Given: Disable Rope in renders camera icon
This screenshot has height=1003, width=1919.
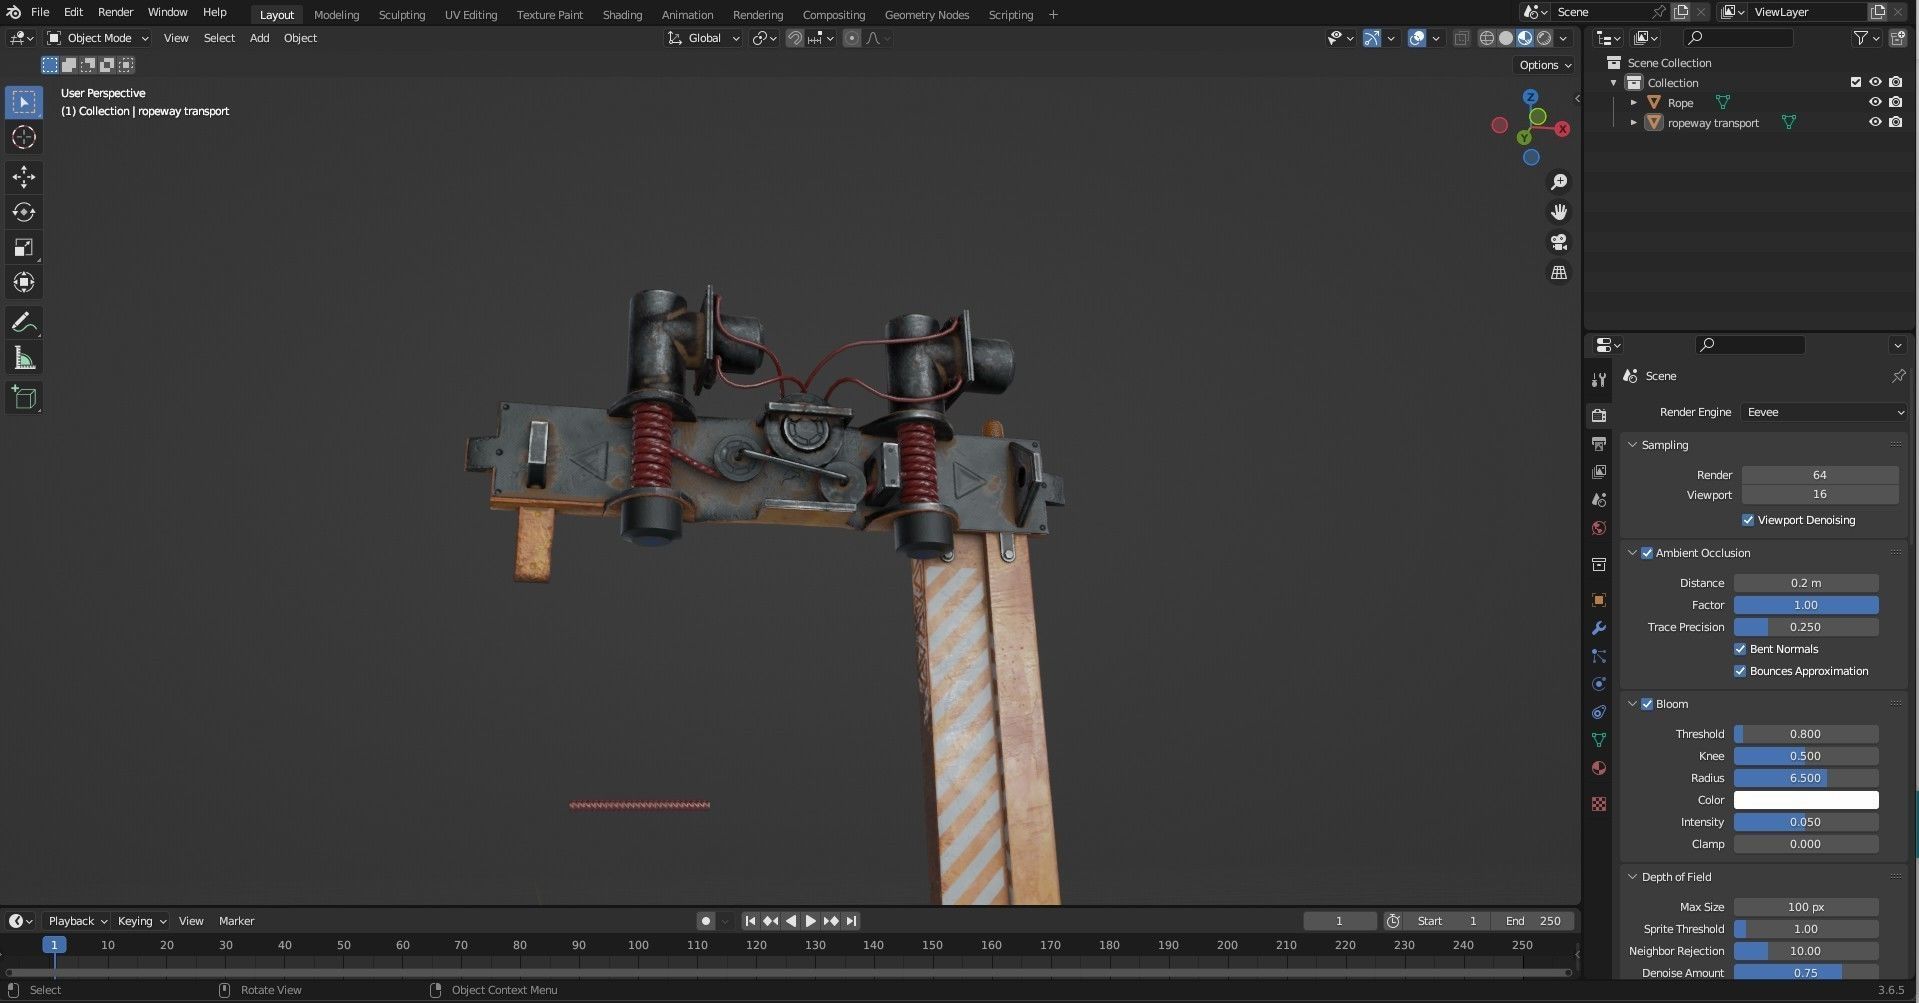Looking at the screenshot, I should (1896, 103).
